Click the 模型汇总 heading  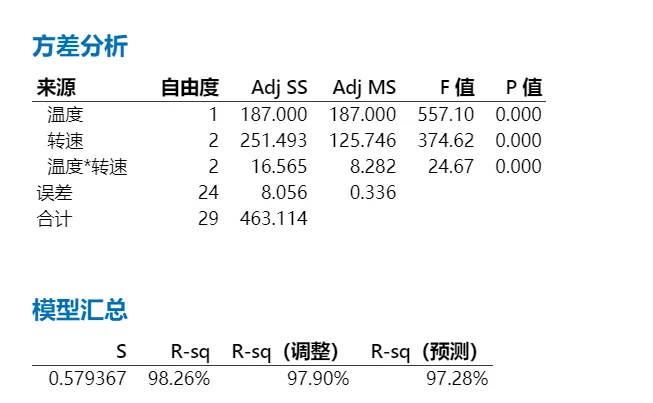click(80, 310)
